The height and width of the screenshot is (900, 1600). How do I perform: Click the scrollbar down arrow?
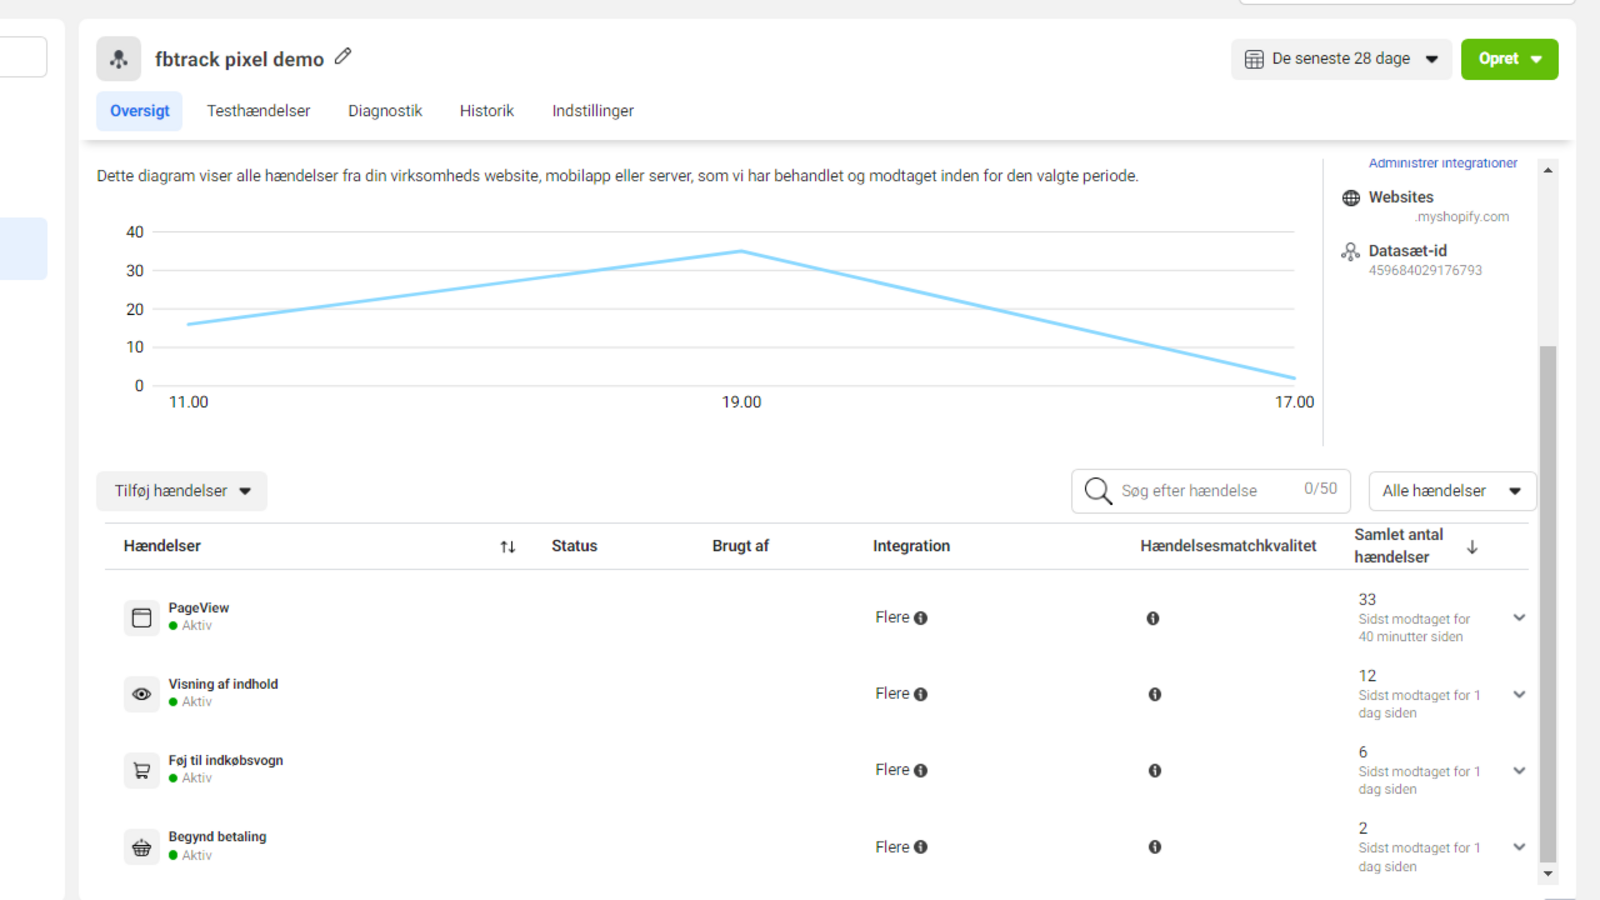click(1548, 874)
